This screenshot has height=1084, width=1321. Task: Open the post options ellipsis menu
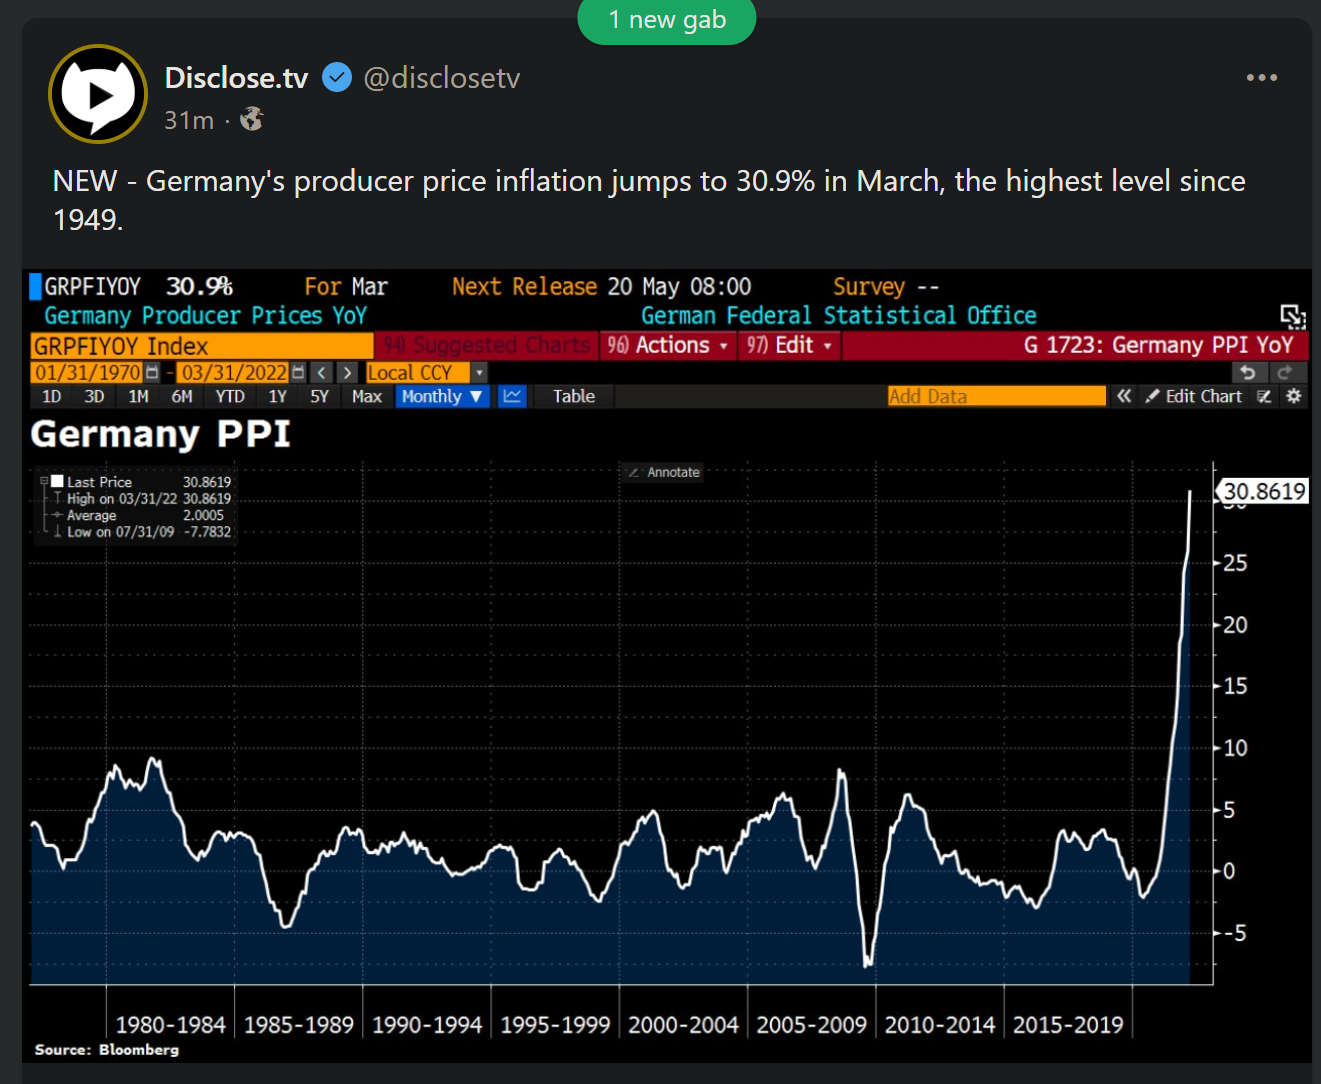pyautogui.click(x=1261, y=77)
